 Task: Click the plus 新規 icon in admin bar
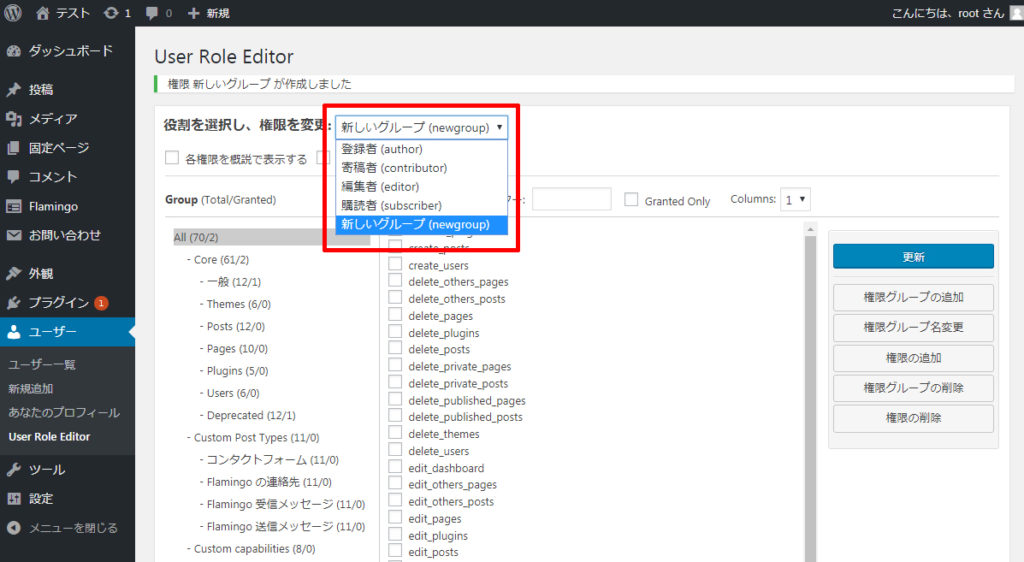(194, 13)
